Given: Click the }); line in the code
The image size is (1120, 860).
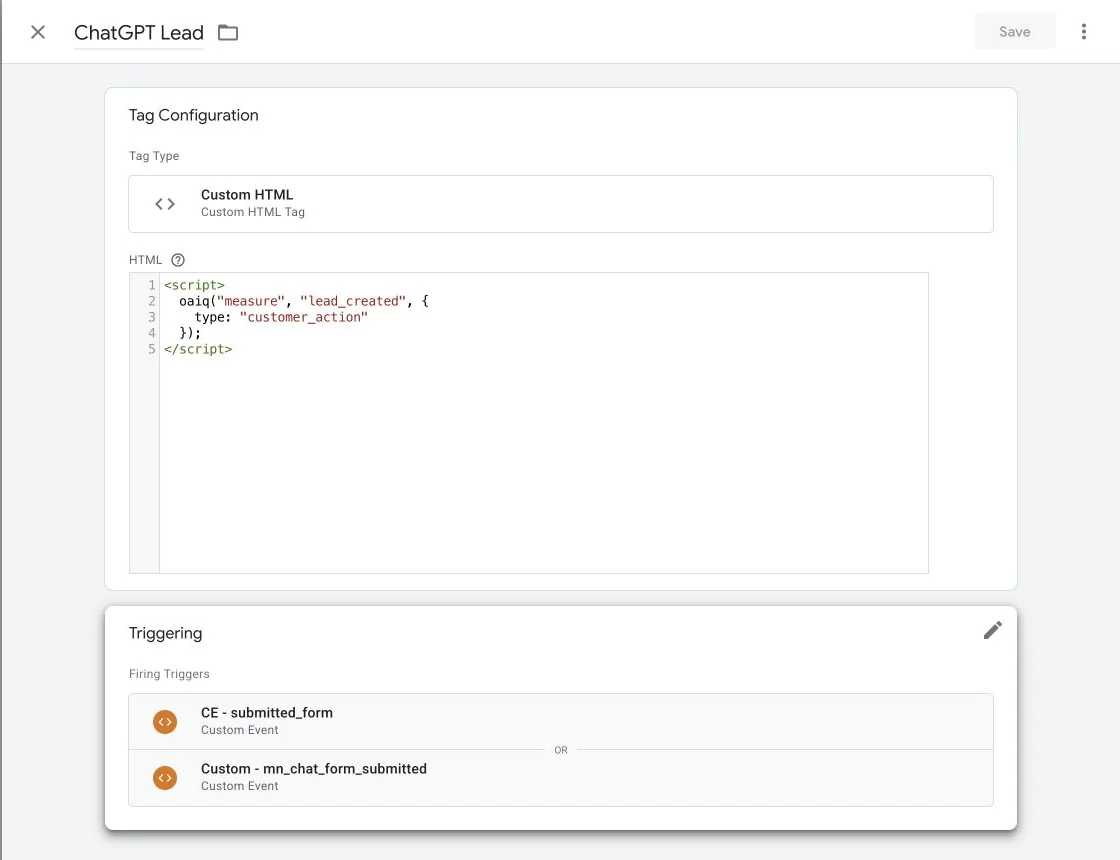Looking at the screenshot, I should 190,333.
